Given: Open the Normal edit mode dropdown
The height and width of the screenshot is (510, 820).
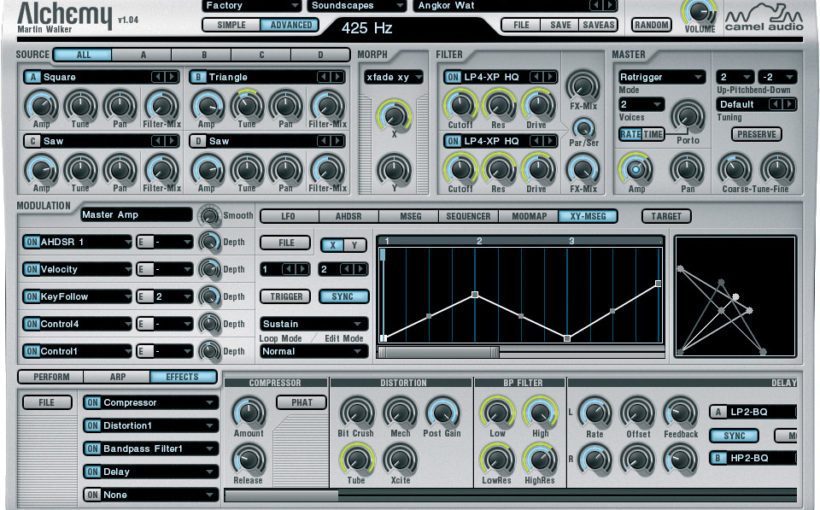Looking at the screenshot, I should [x=314, y=352].
